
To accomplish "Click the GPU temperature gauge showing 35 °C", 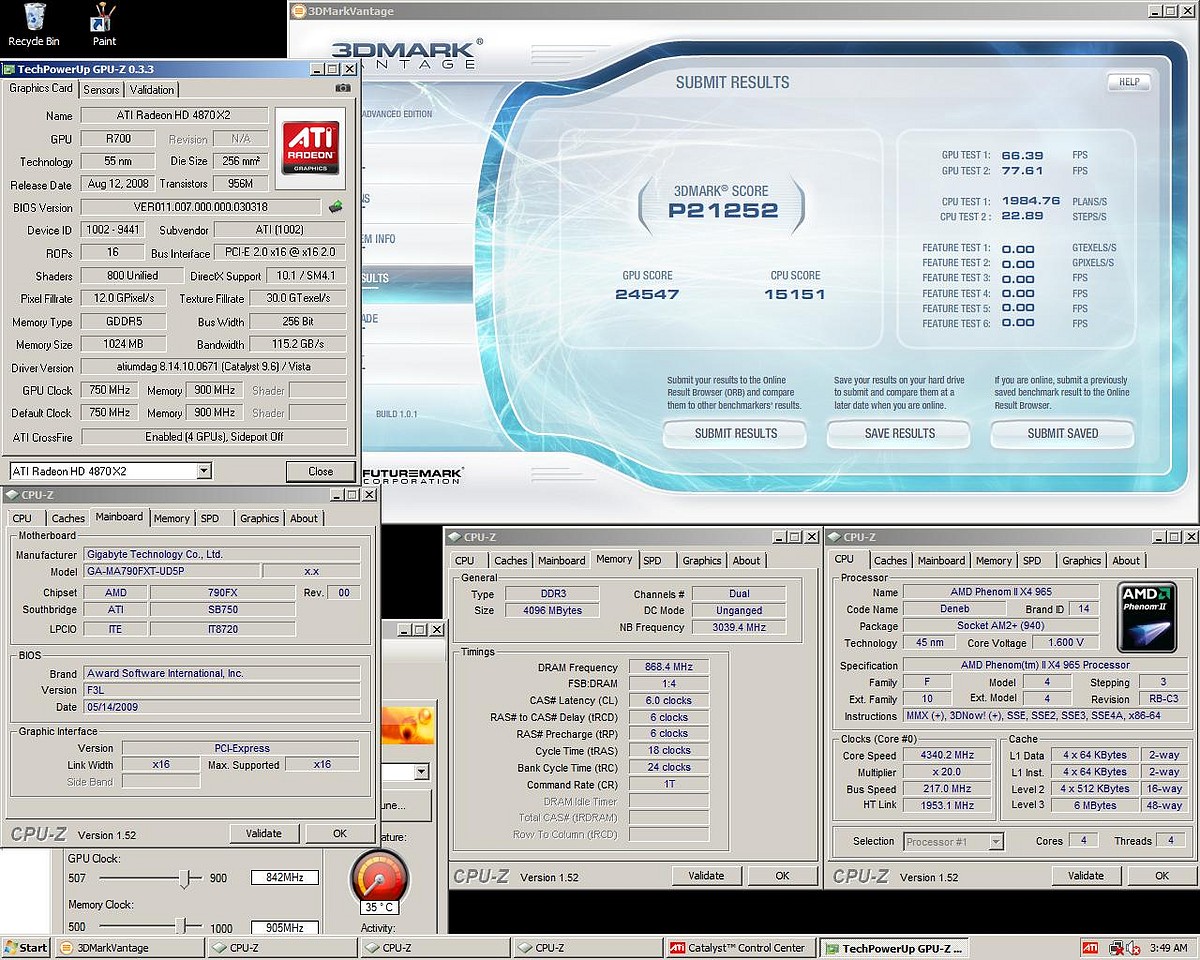I will pyautogui.click(x=380, y=880).
